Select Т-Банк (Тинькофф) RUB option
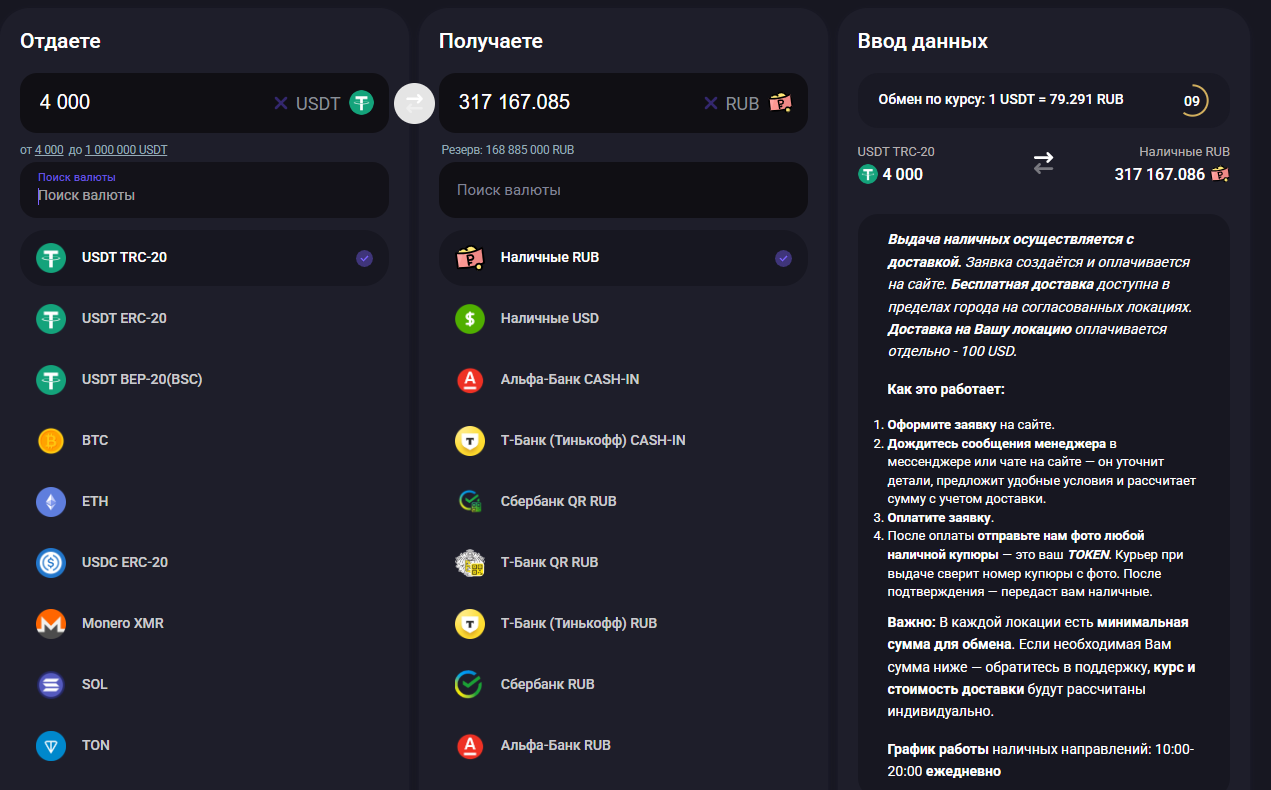 tap(578, 623)
